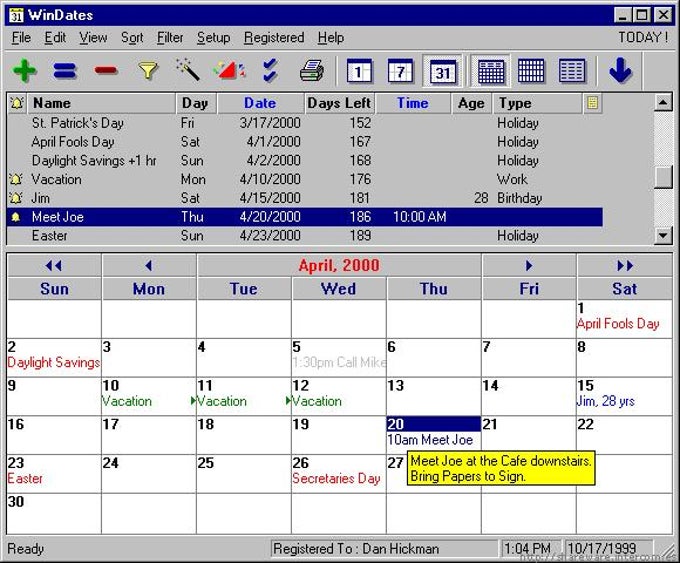Click the TODAY! button

point(643,37)
